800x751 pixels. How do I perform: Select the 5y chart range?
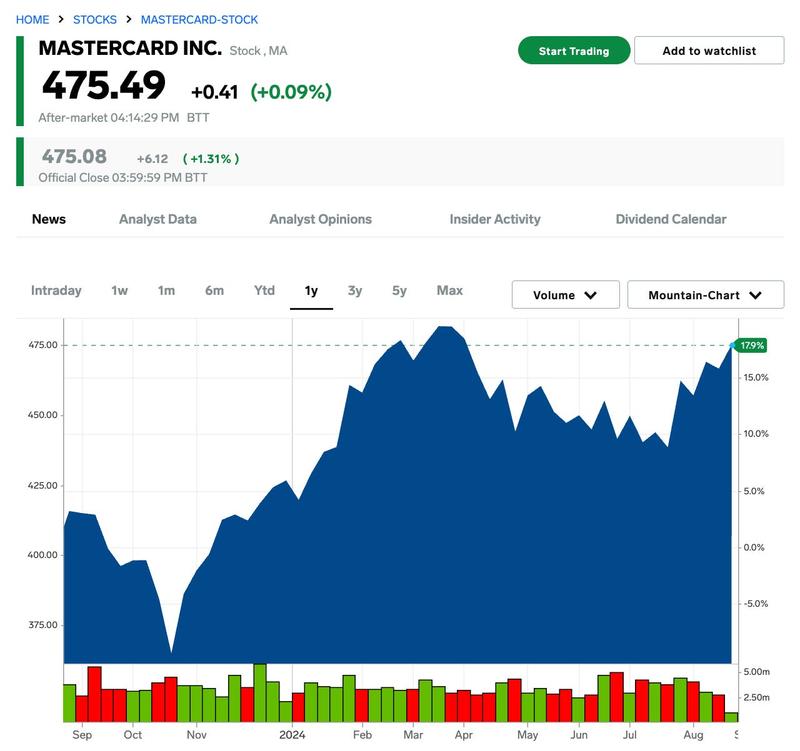[x=399, y=290]
